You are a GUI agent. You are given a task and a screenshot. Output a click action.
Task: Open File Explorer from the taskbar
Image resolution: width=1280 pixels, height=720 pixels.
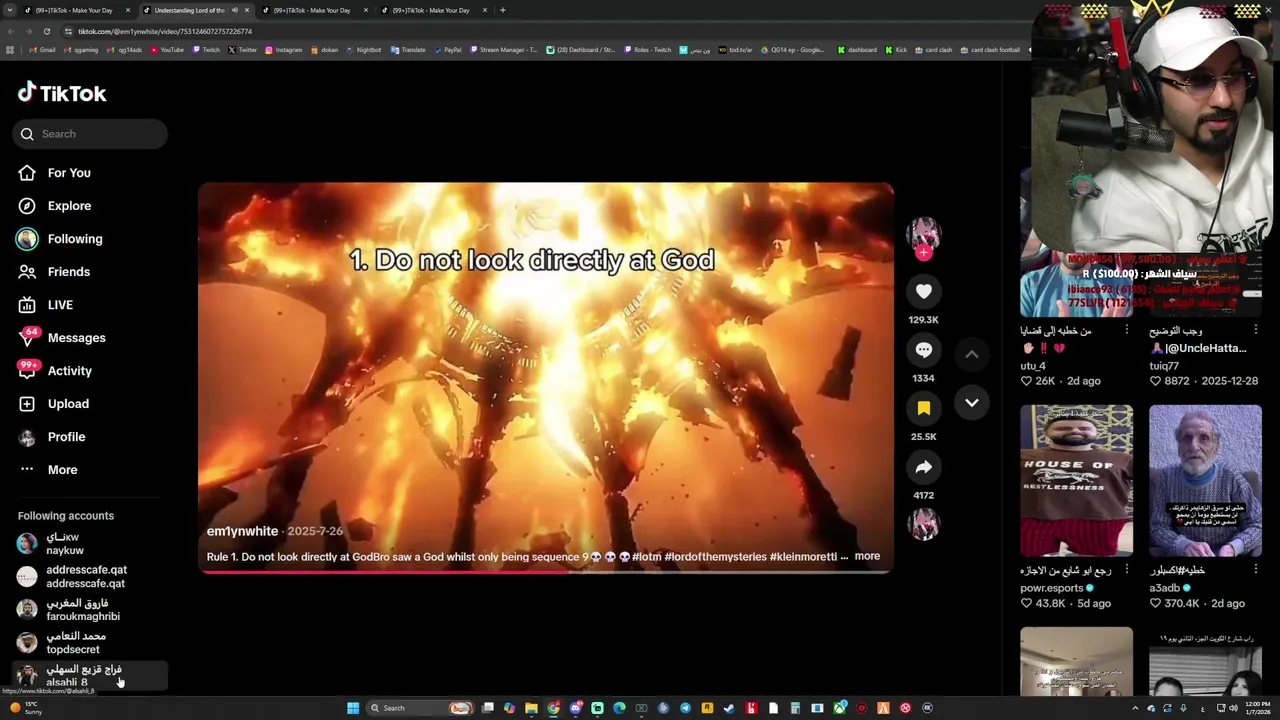pyautogui.click(x=531, y=708)
